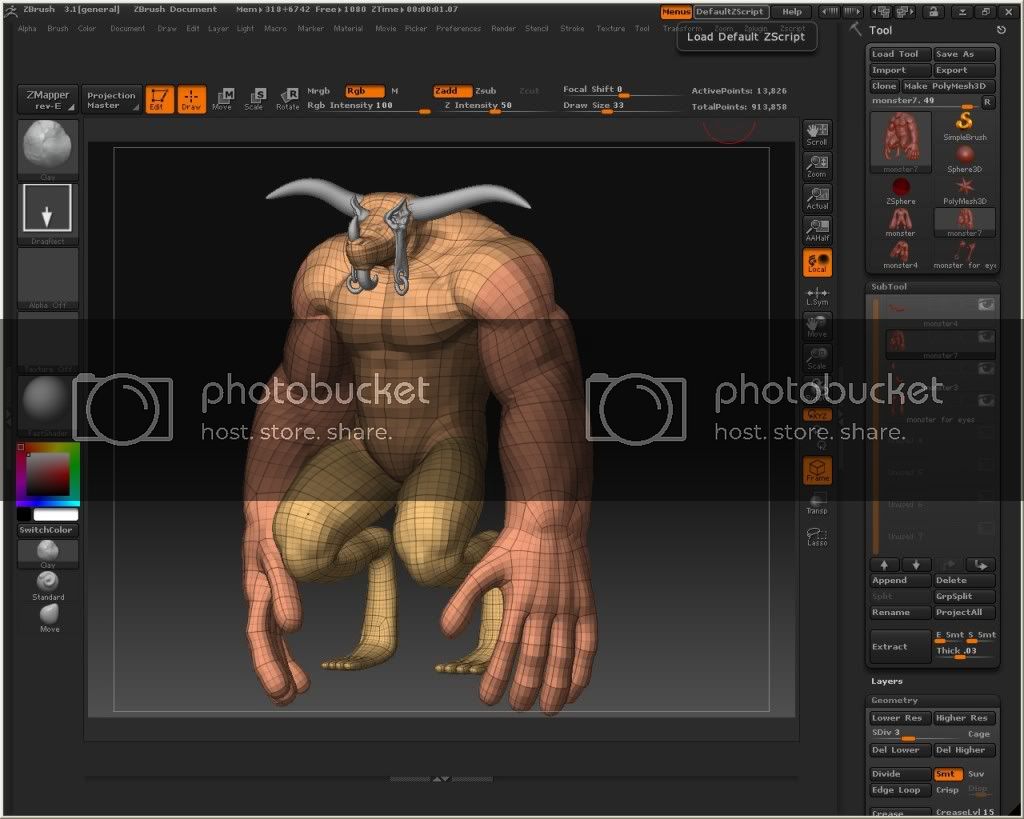1024x819 pixels.
Task: Toggle the orange Menus button
Action: (676, 12)
